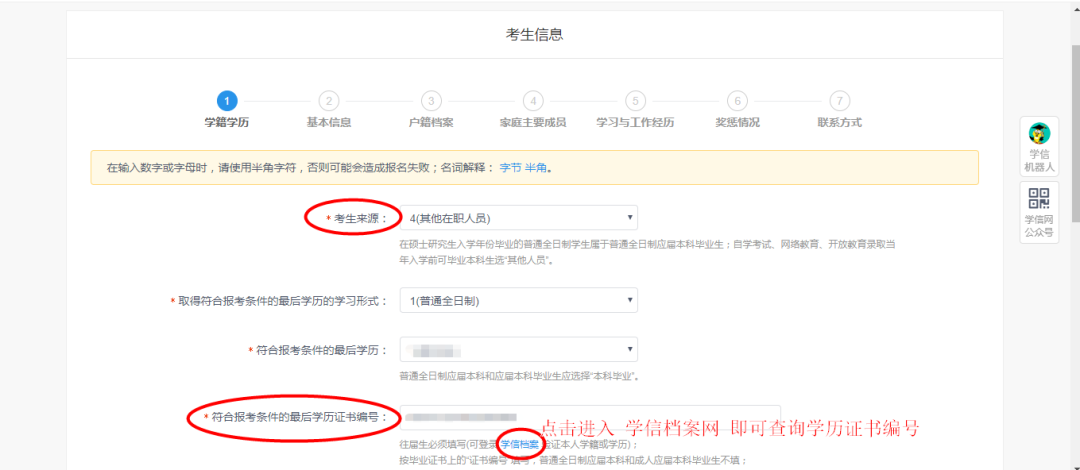1080x470 pixels.
Task: Switch to the 联系方式 step label
Action: coord(839,123)
